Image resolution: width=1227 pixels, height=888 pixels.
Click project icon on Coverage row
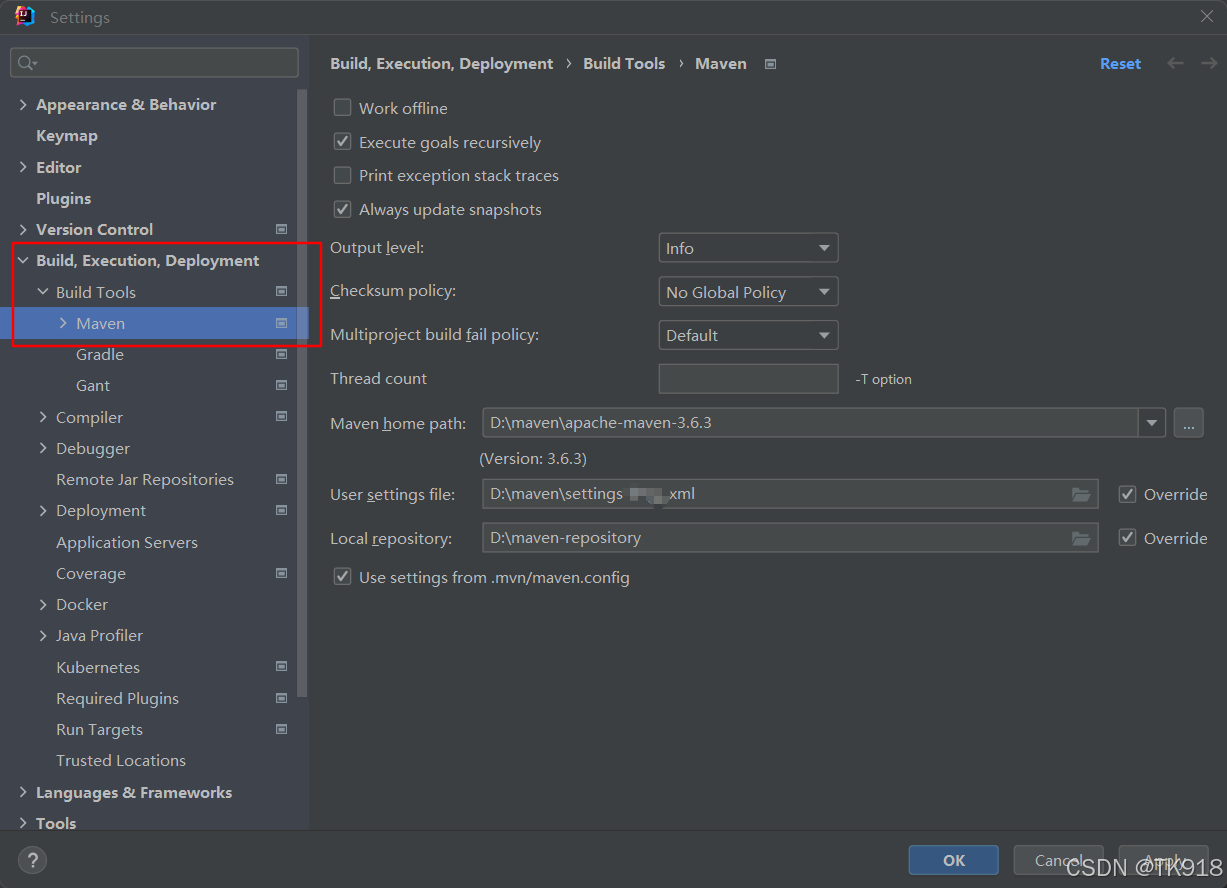[x=281, y=573]
